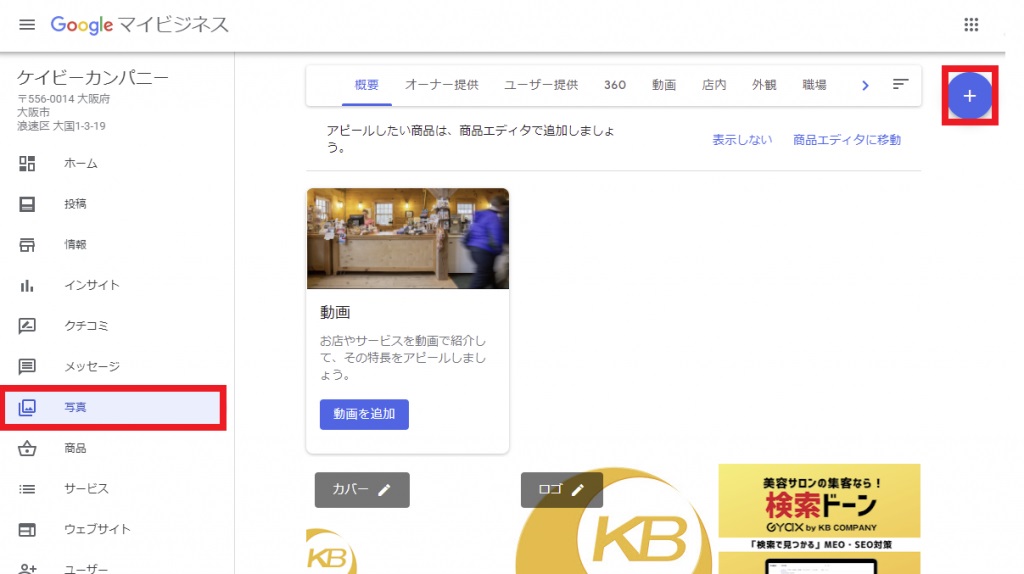Open インサイト in the sidebar

click(x=91, y=285)
